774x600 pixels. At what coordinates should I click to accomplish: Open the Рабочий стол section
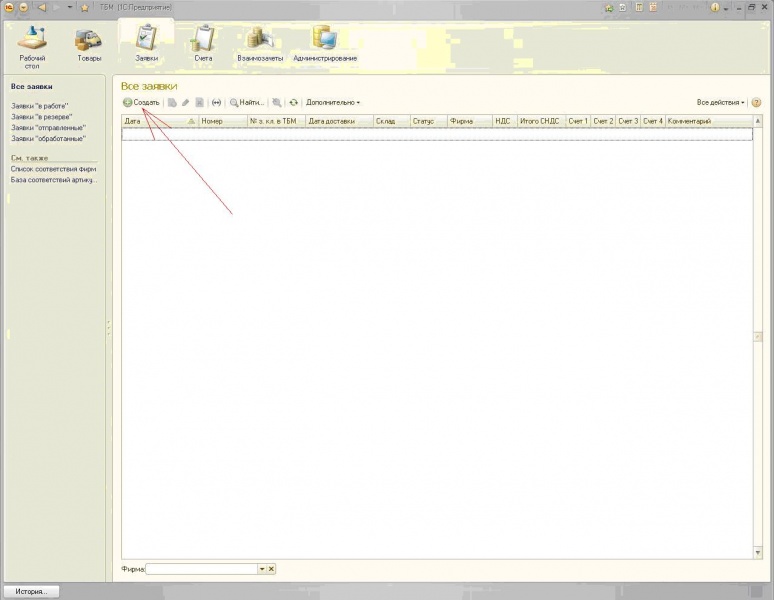[32, 47]
